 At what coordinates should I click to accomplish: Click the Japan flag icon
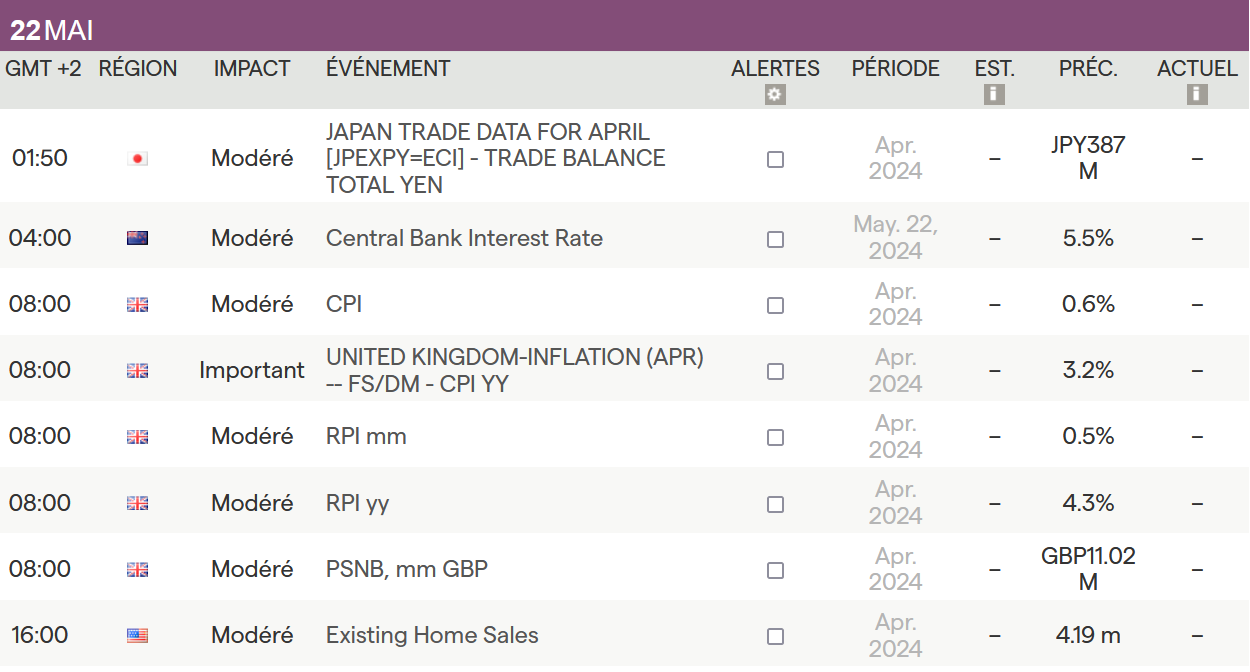(x=138, y=159)
